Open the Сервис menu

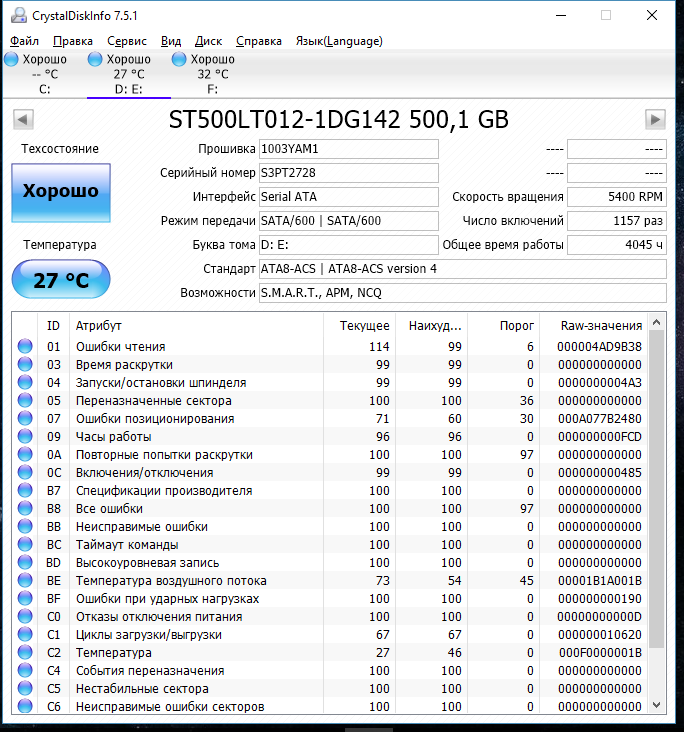[x=127, y=41]
